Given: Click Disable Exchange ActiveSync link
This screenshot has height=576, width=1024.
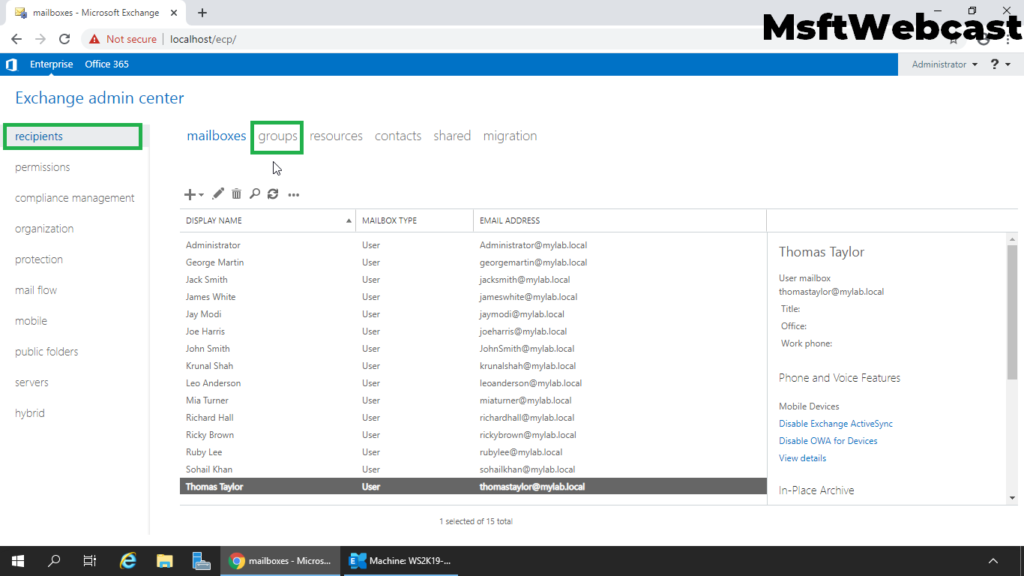Looking at the screenshot, I should pyautogui.click(x=835, y=424).
